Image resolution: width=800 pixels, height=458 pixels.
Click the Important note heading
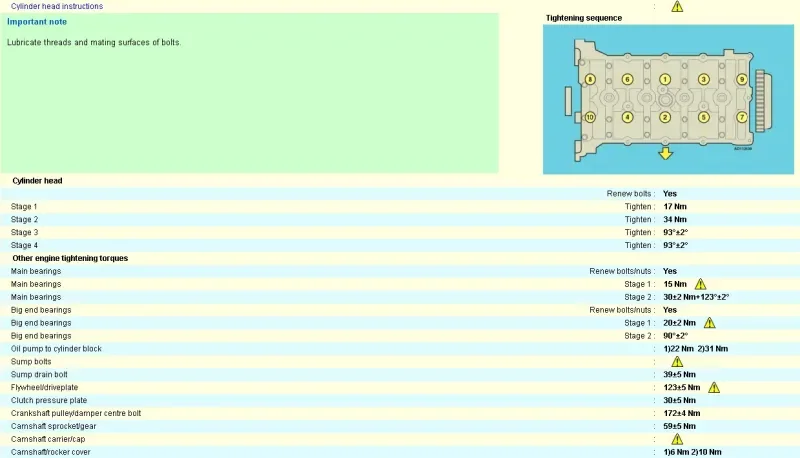(x=37, y=22)
